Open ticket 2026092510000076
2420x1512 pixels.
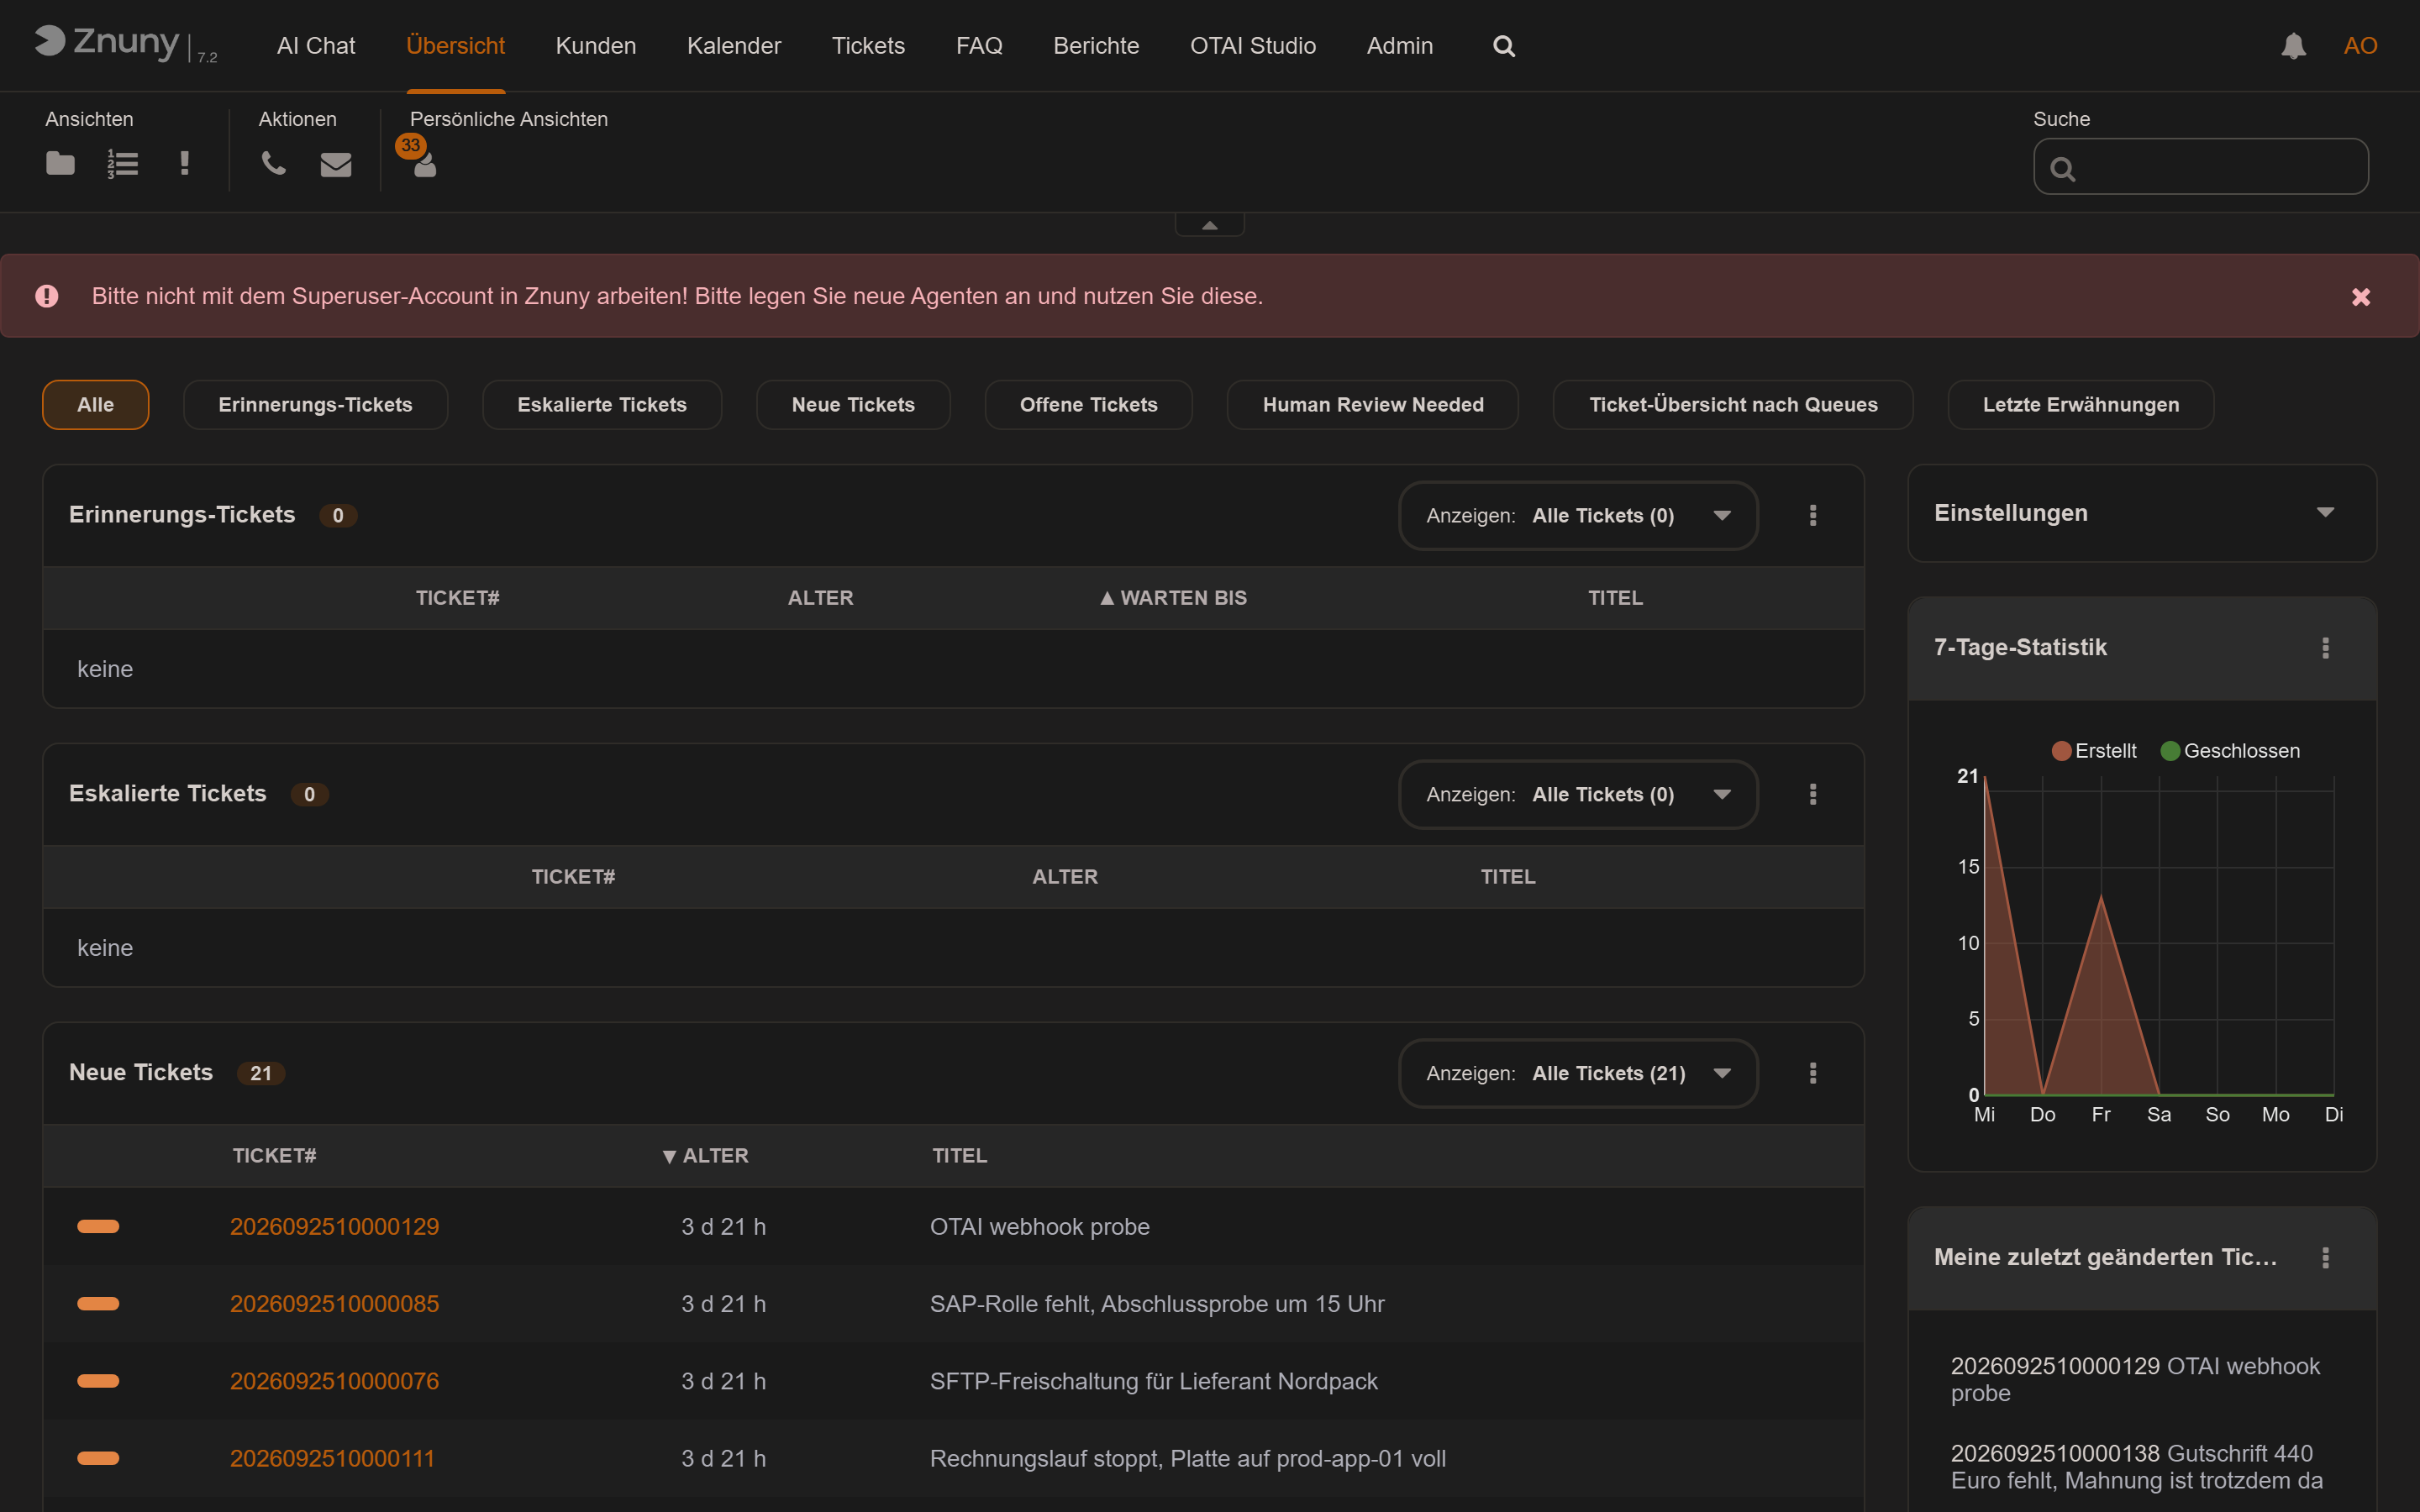click(334, 1381)
